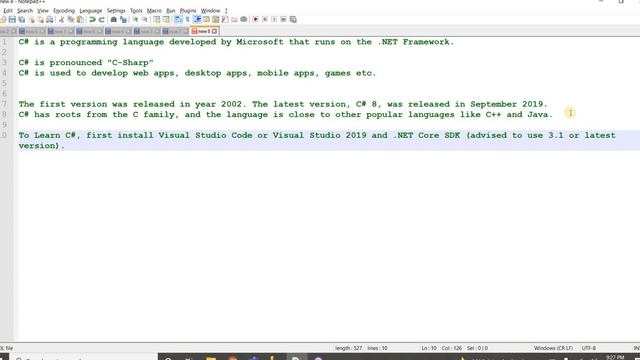Click Run Macro Multiple Times icon
The height and width of the screenshot is (360, 640).
[284, 20]
